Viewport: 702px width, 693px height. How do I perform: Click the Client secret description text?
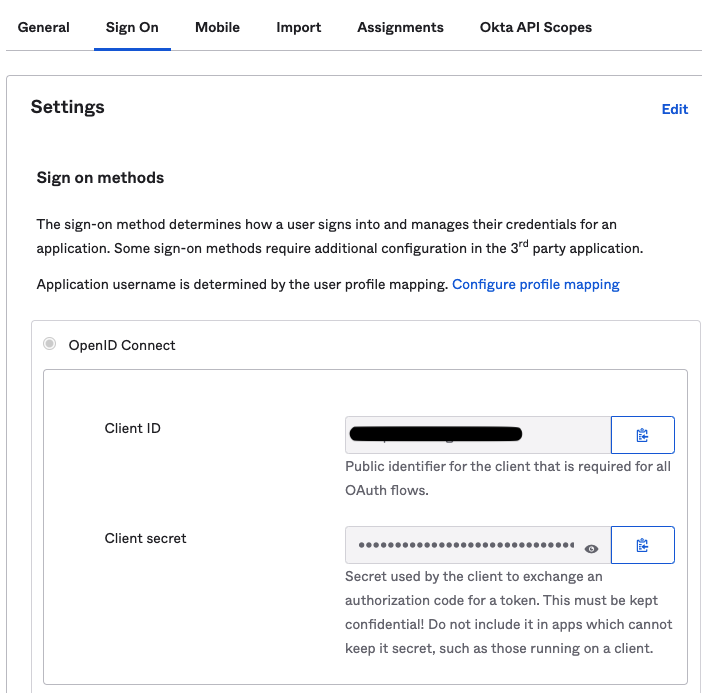pos(509,612)
